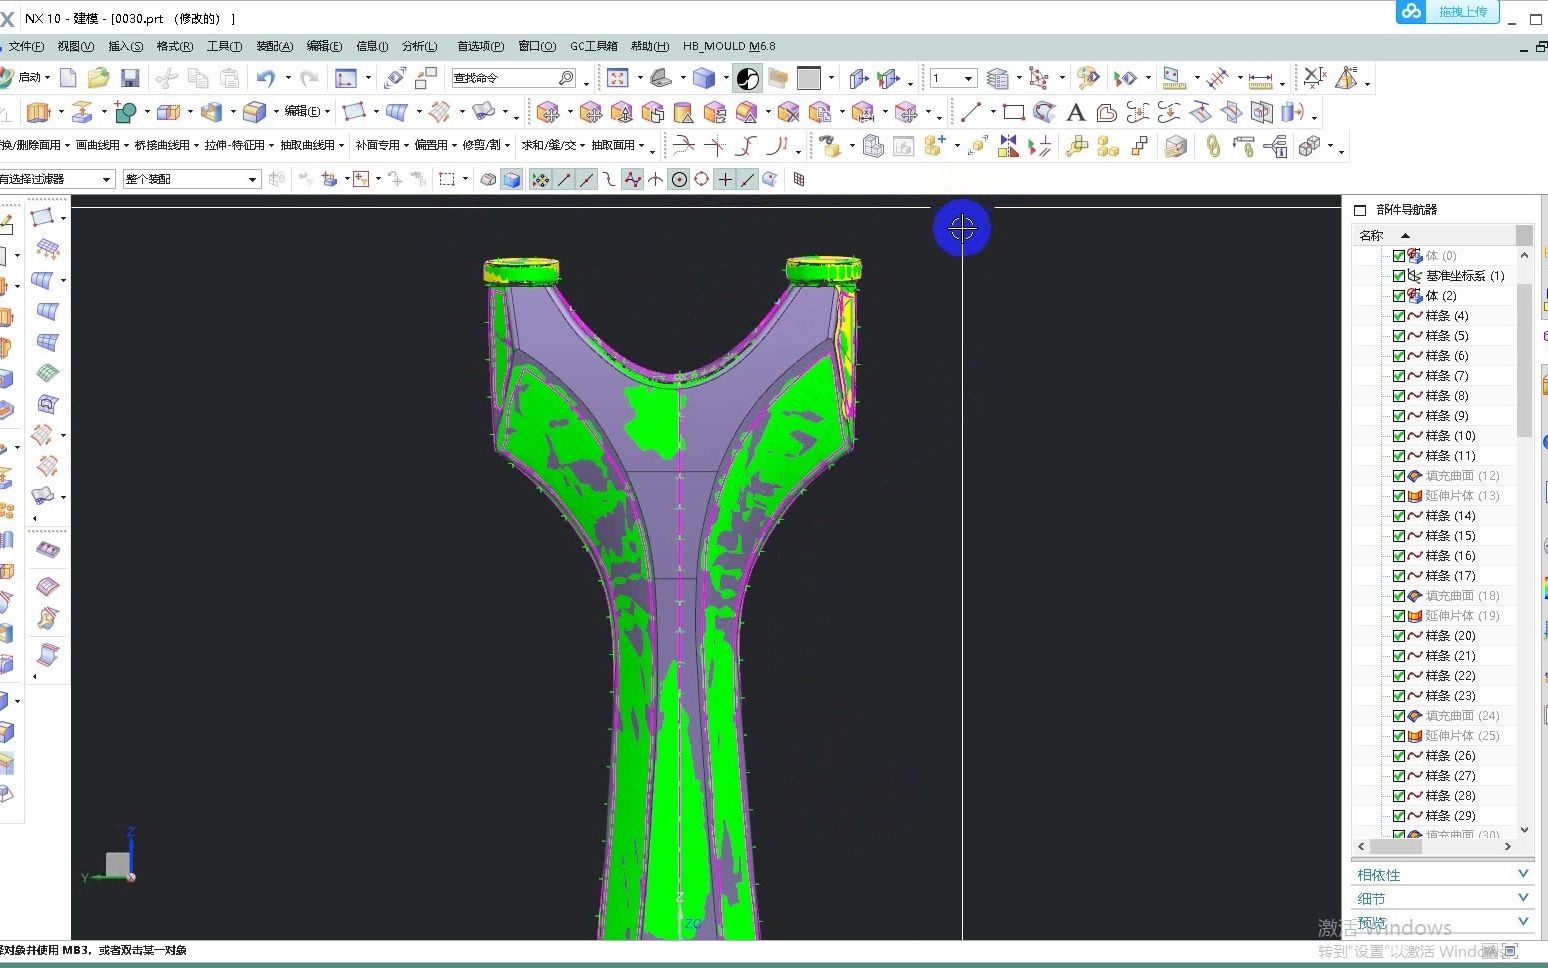
Task: Select the Rectangle sketch icon
Action: (x=1013, y=112)
